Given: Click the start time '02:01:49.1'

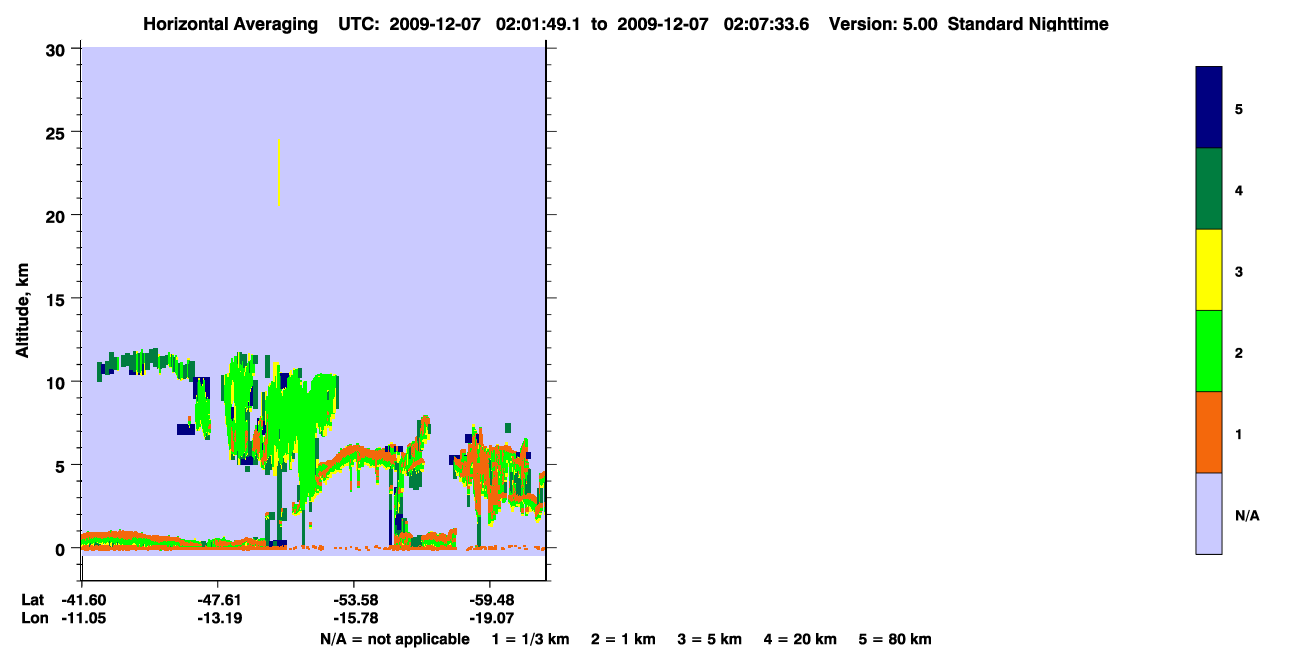Looking at the screenshot, I should point(537,24).
